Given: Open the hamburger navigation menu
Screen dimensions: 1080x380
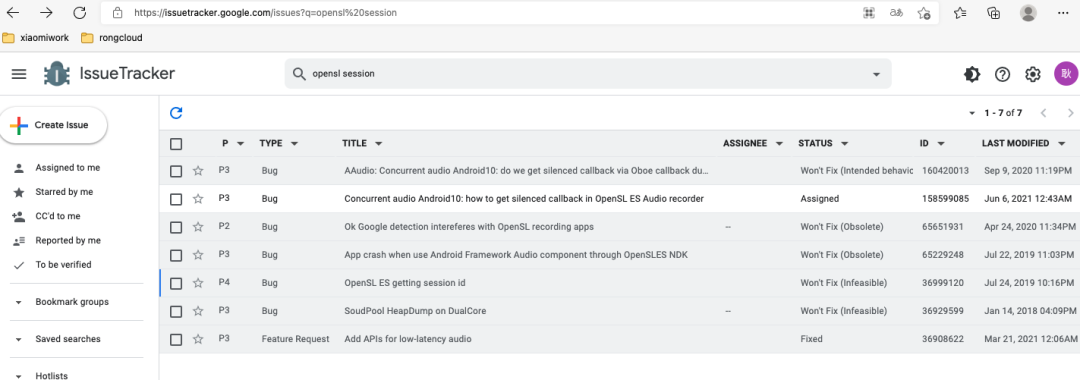Looking at the screenshot, I should [x=19, y=74].
